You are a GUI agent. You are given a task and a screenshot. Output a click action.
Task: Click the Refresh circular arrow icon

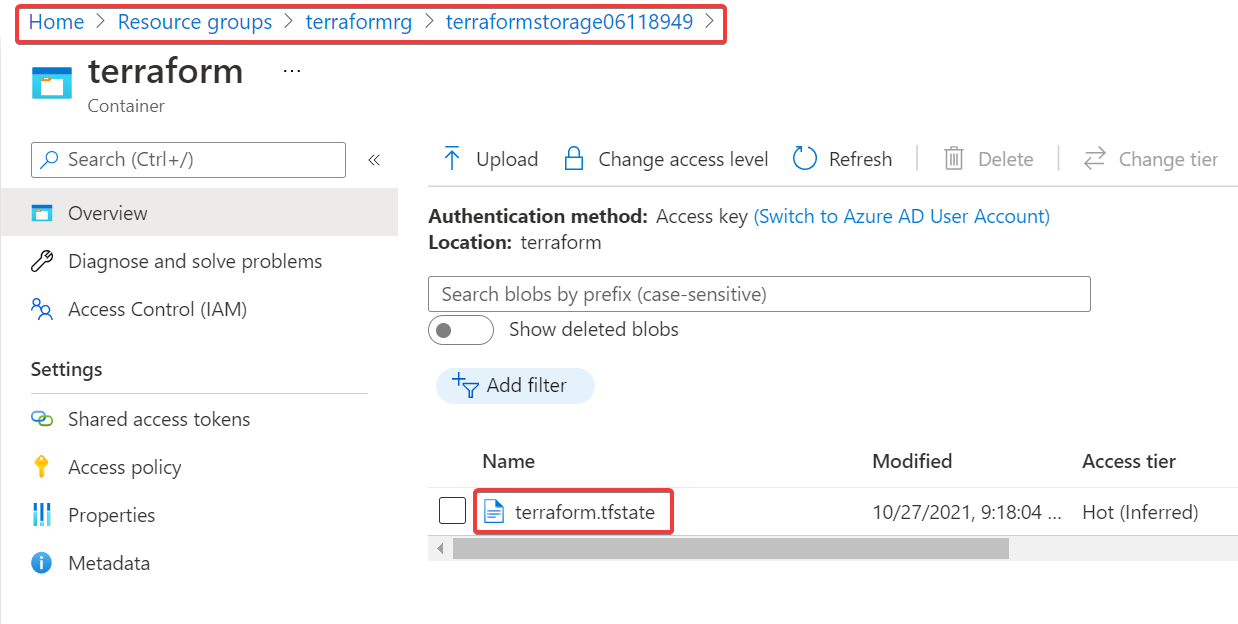[805, 159]
